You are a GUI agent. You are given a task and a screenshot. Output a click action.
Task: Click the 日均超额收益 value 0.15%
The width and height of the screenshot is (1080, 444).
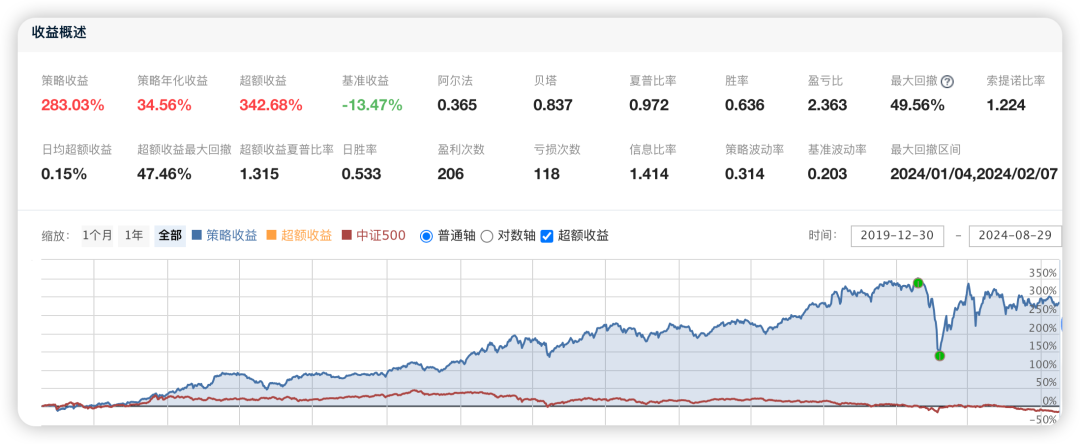[x=64, y=174]
